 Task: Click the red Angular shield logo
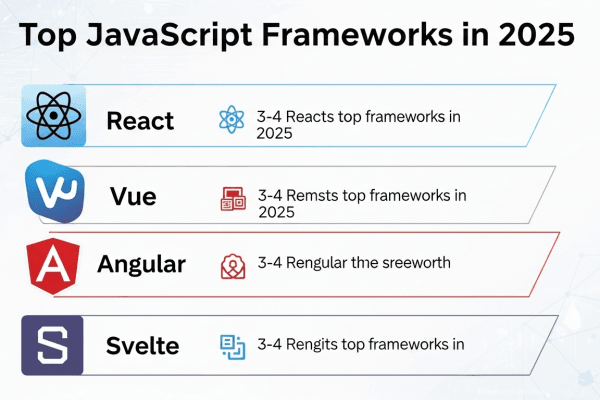click(51, 266)
